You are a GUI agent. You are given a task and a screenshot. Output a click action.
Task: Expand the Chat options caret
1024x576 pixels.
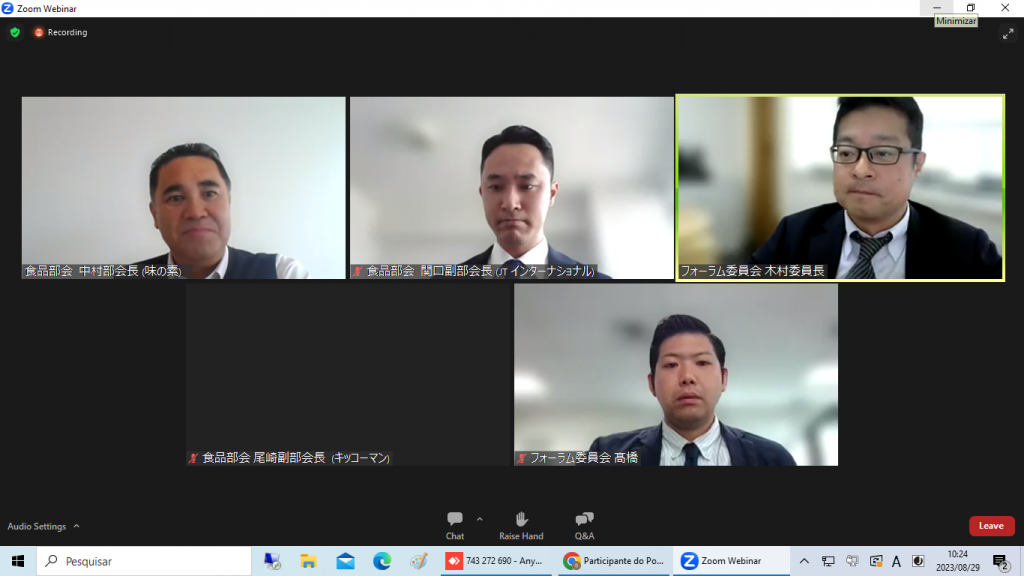pyautogui.click(x=480, y=519)
